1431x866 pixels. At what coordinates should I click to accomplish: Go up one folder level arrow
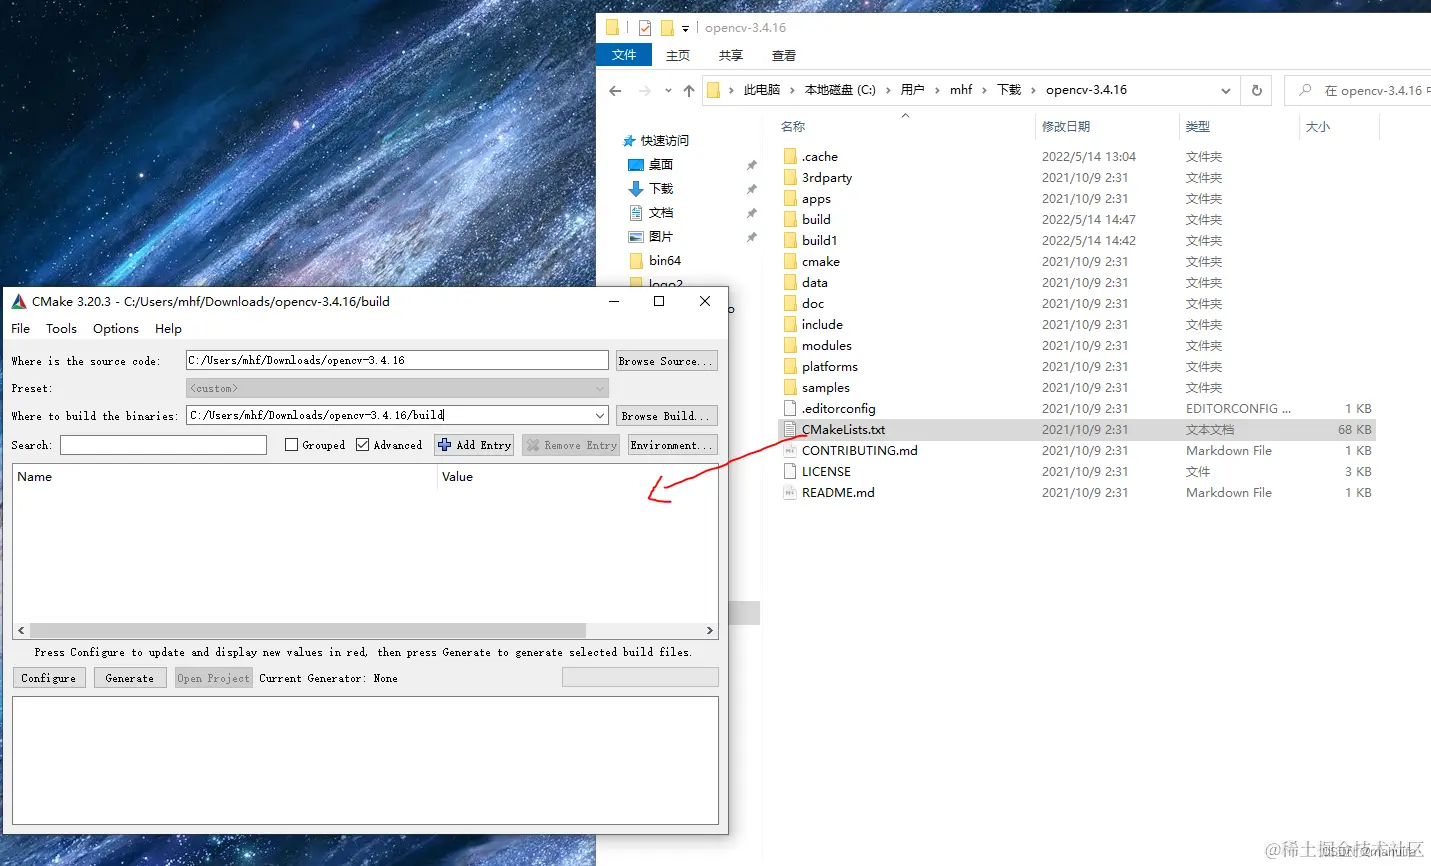pos(688,91)
